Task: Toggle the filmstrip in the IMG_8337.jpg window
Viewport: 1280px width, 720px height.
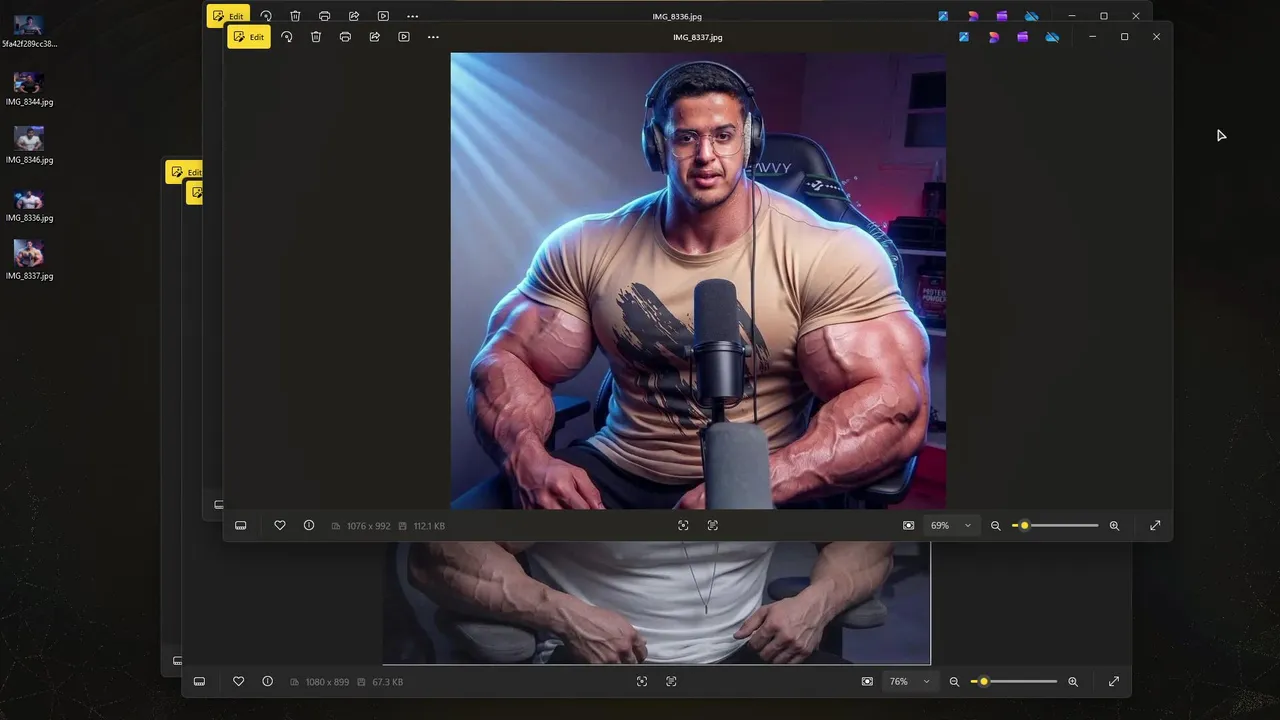Action: pos(241,526)
